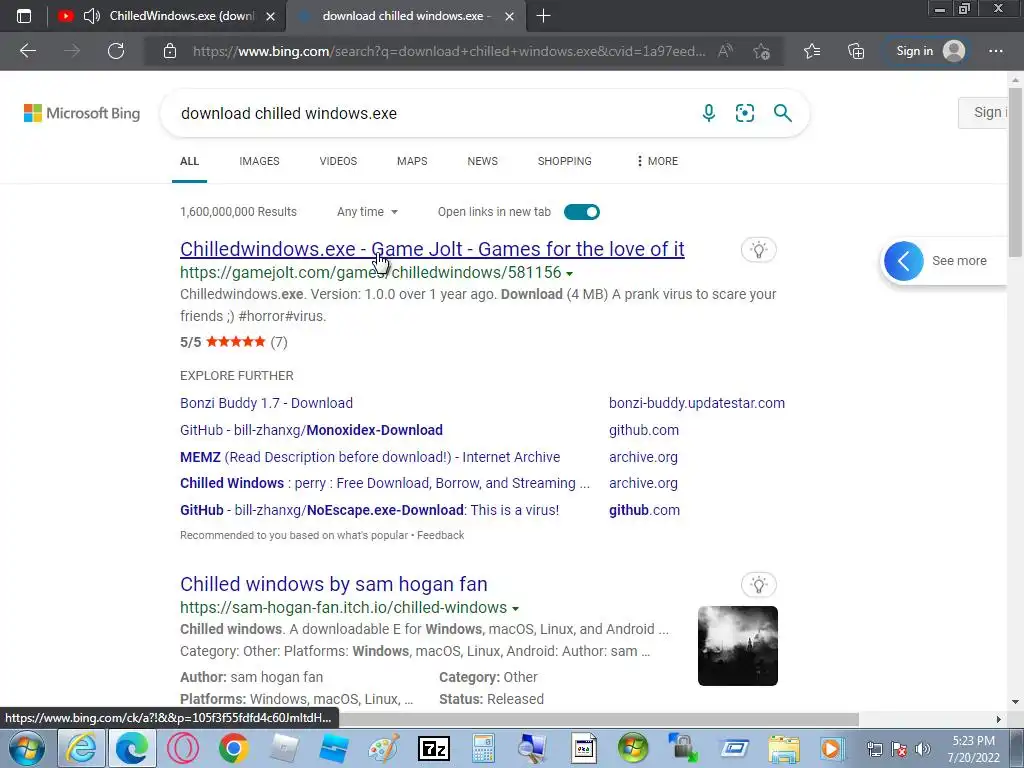The width and height of the screenshot is (1024, 768).
Task: Open the read aloud icon in address bar
Action: tap(725, 51)
